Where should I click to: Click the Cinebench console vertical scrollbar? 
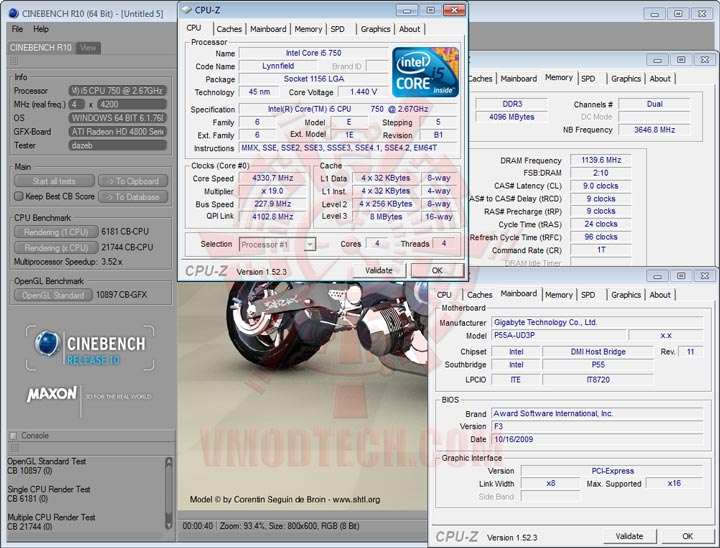coord(169,493)
